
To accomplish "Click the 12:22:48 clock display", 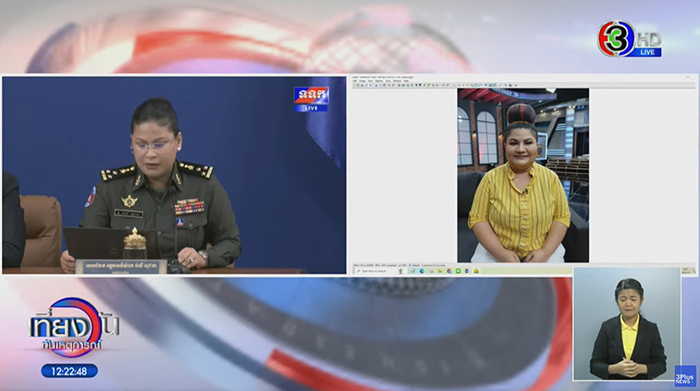I will pos(70,371).
